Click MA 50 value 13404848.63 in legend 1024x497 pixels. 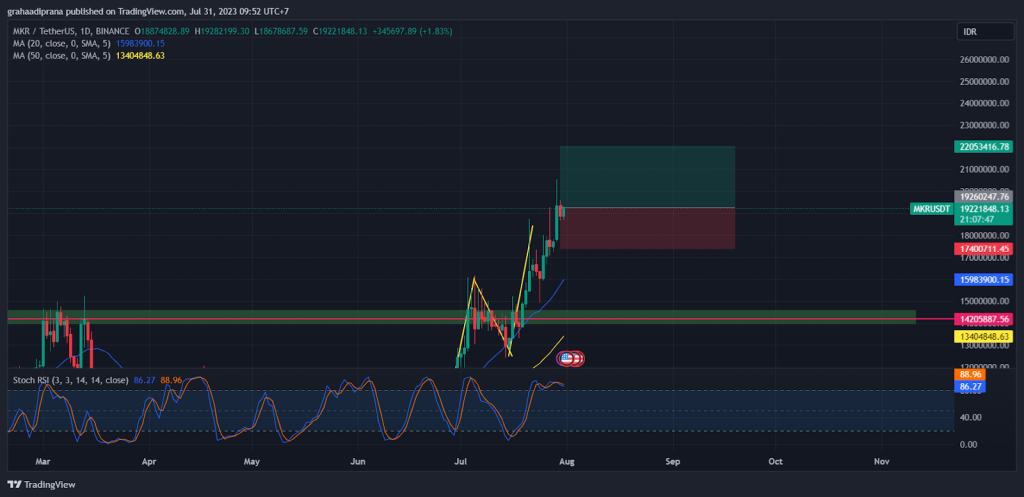pyautogui.click(x=140, y=56)
